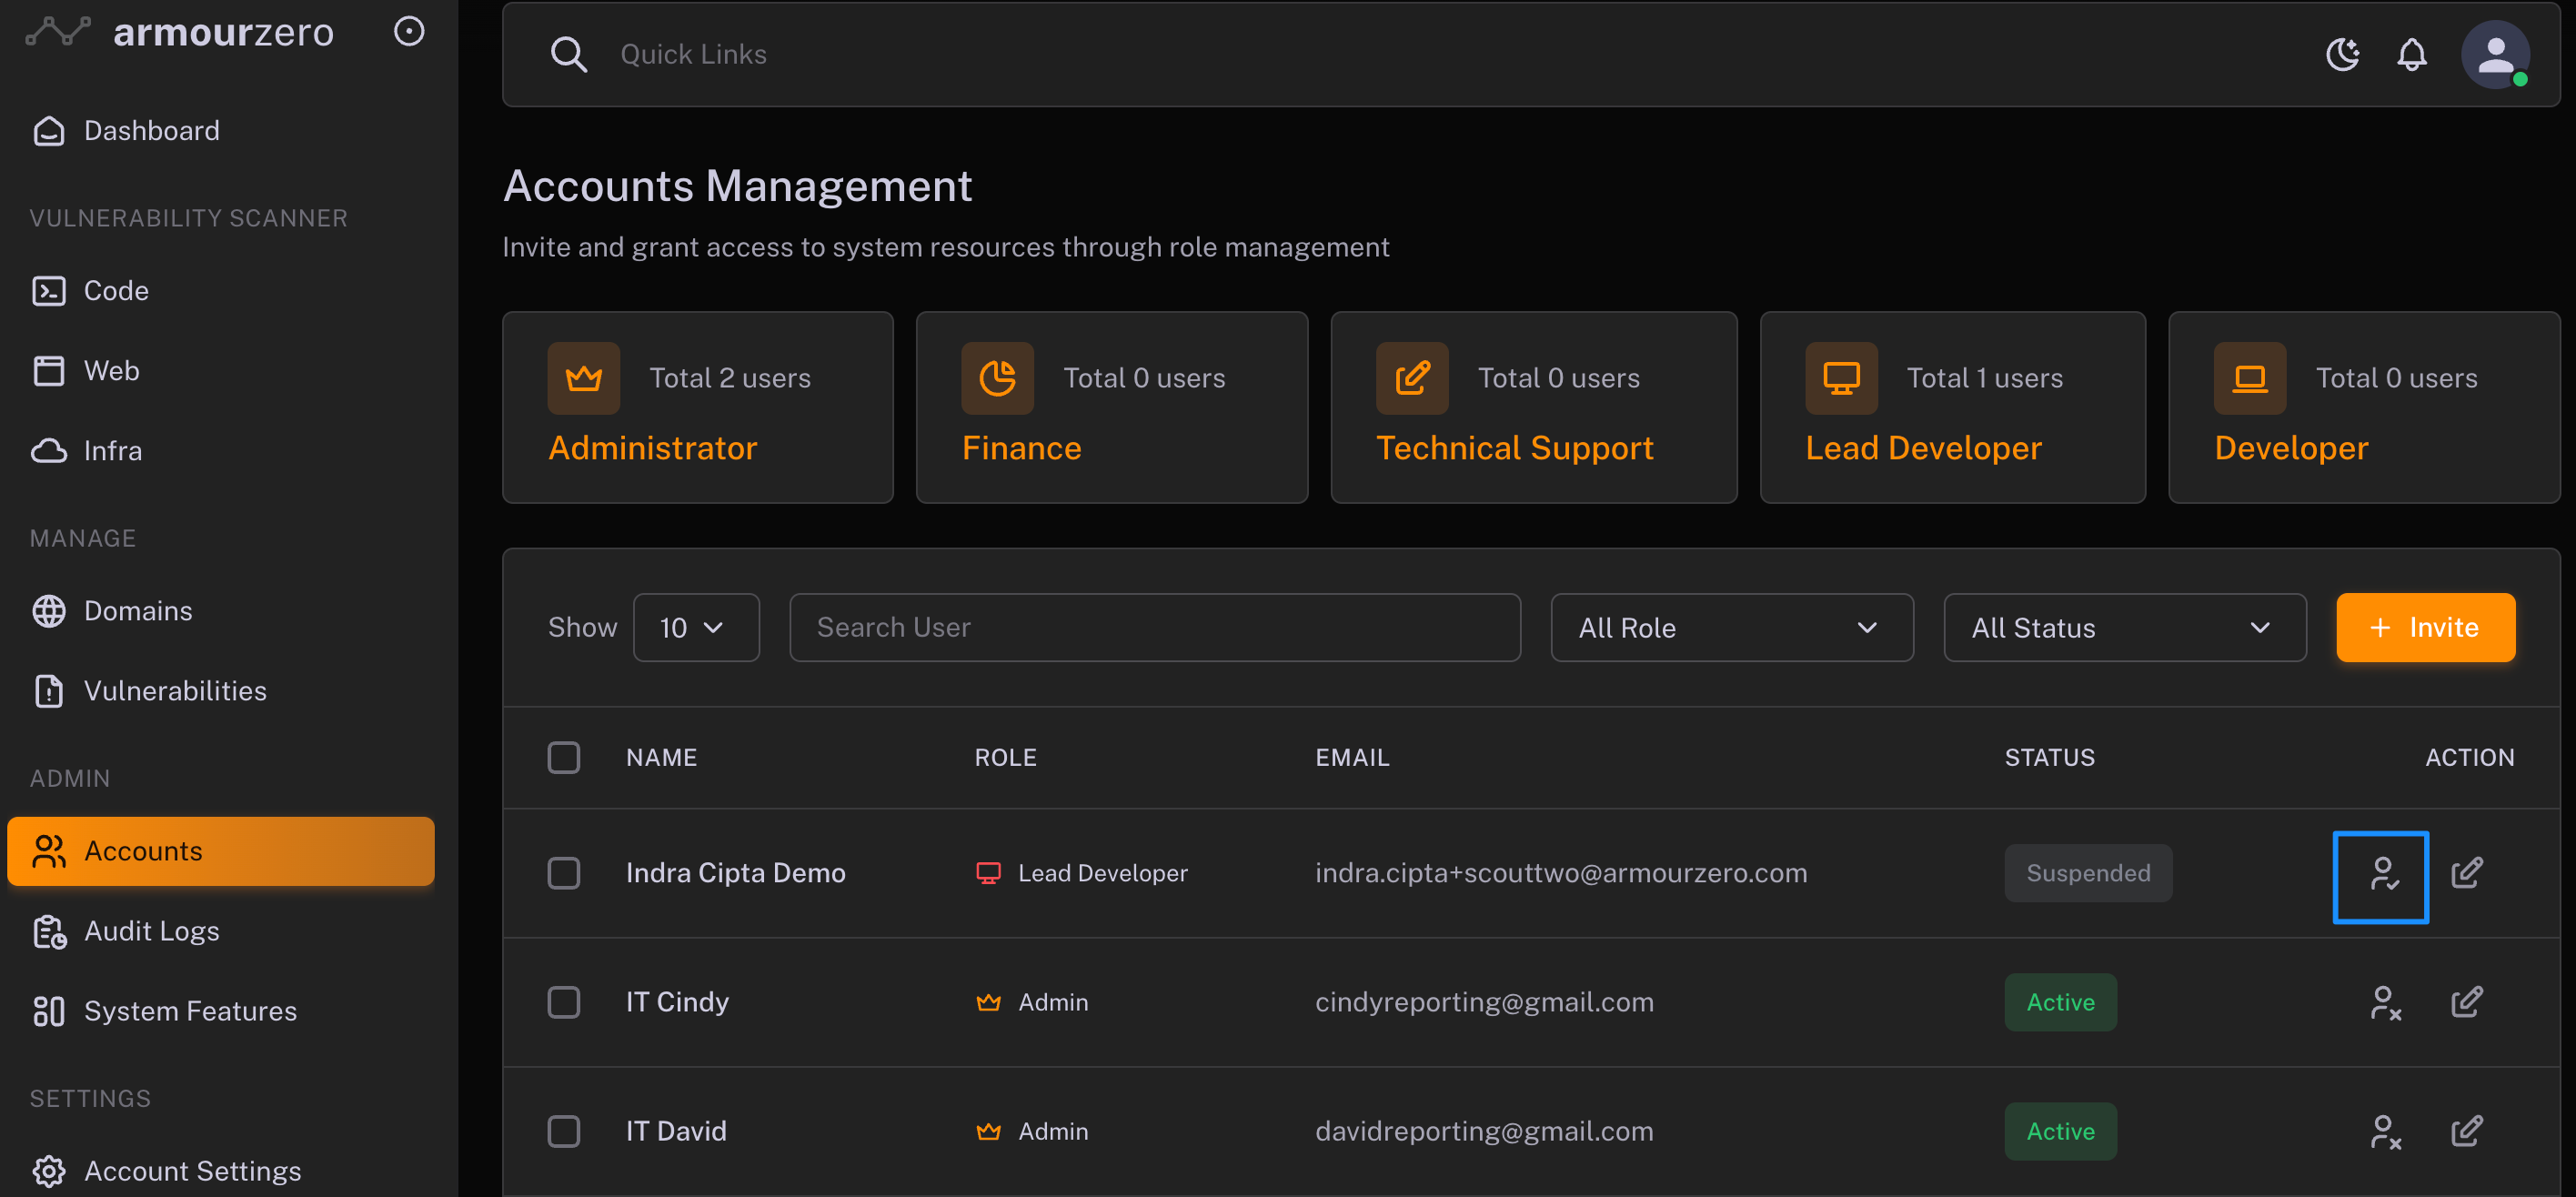Viewport: 2576px width, 1197px height.
Task: Suspend user IT David
Action: click(2384, 1131)
